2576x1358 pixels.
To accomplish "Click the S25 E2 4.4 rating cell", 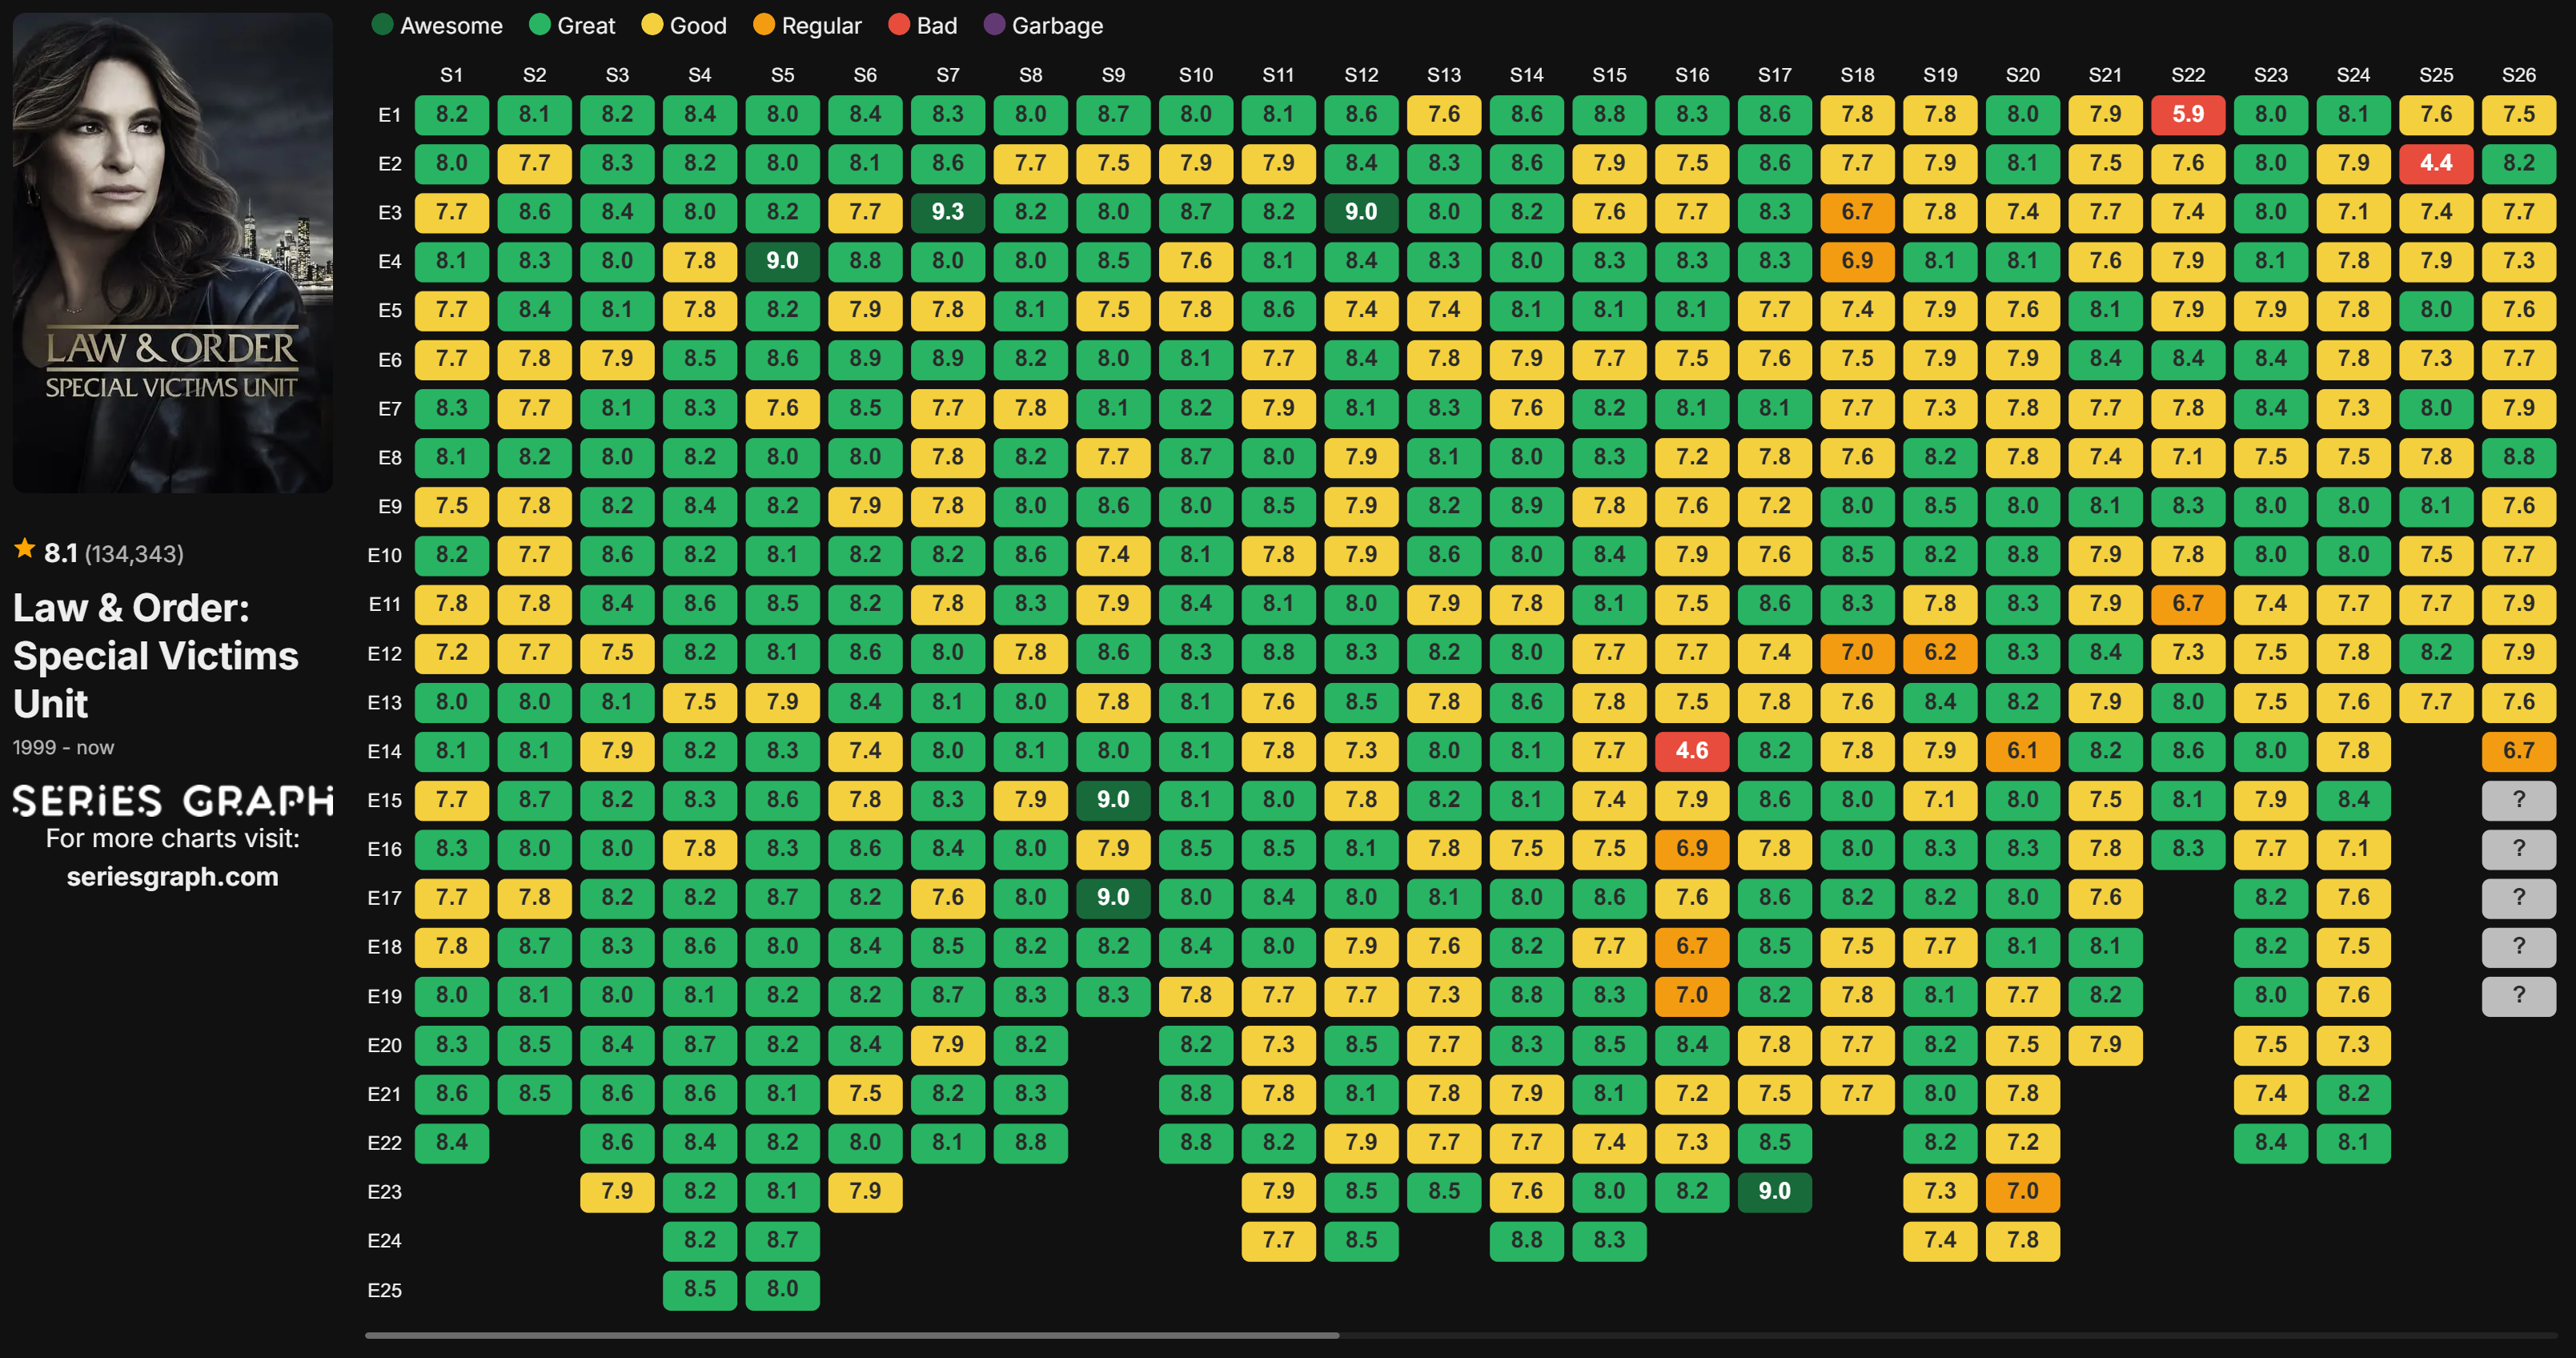I will coord(2435,163).
